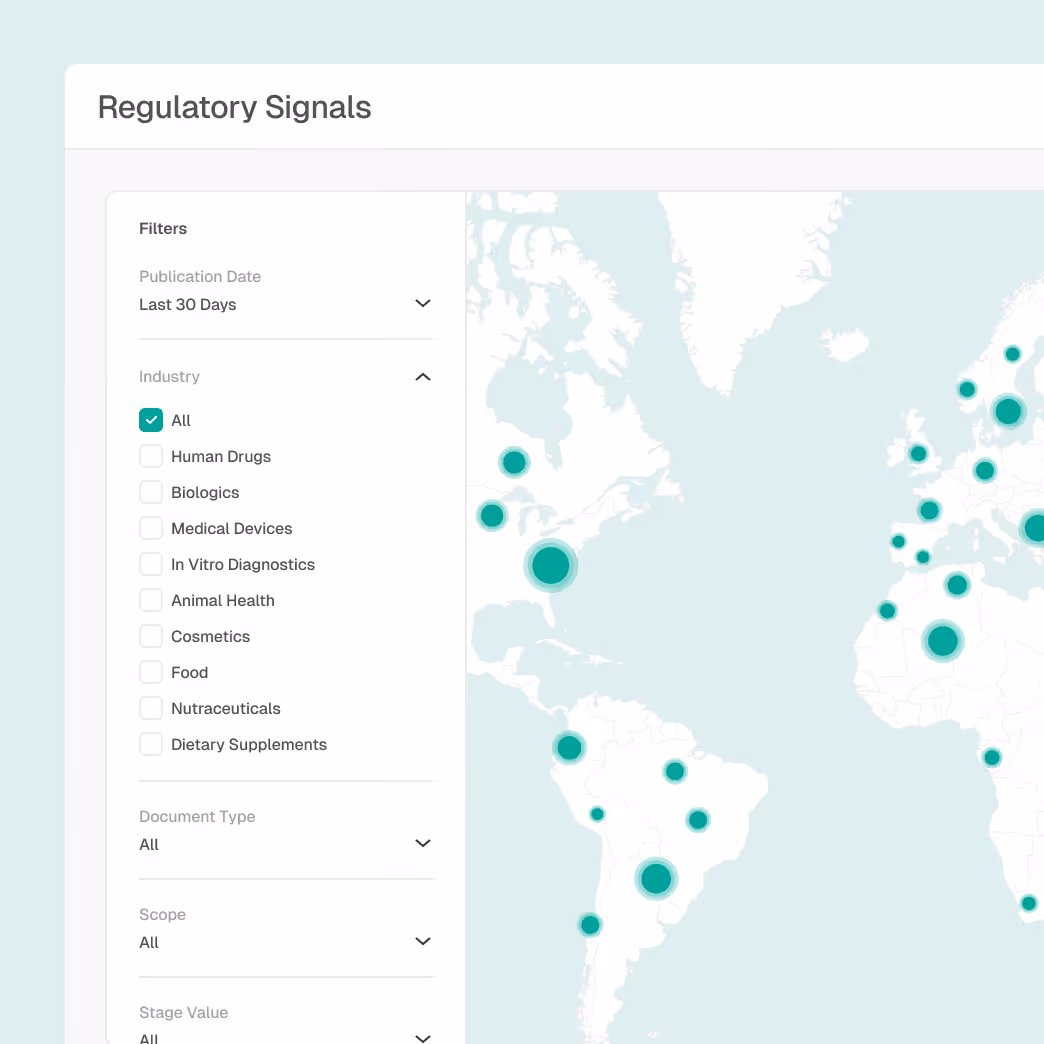Image resolution: width=1044 pixels, height=1044 pixels.
Task: Open the large cluster marker over Scandinavia
Action: pos(1008,411)
